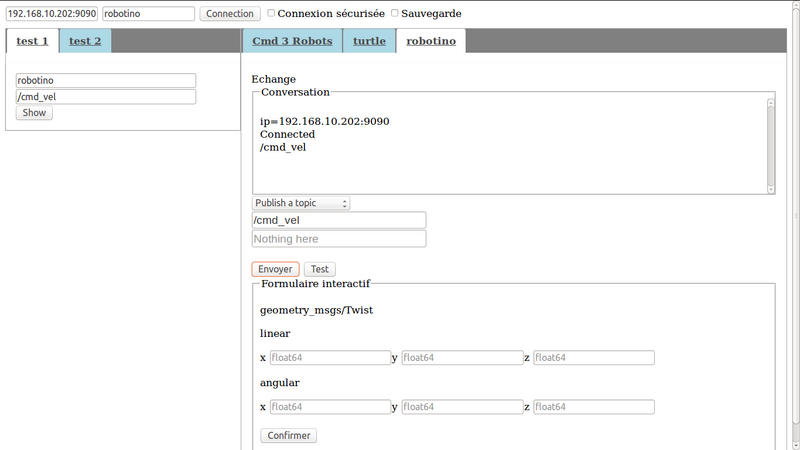
Task: Open the test 2 tab
Action: (85, 41)
